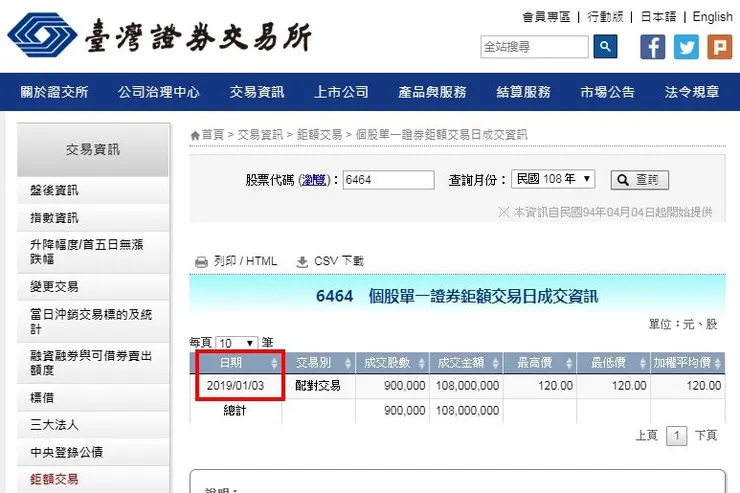
Task: Click page number 1 button
Action: [x=676, y=435]
